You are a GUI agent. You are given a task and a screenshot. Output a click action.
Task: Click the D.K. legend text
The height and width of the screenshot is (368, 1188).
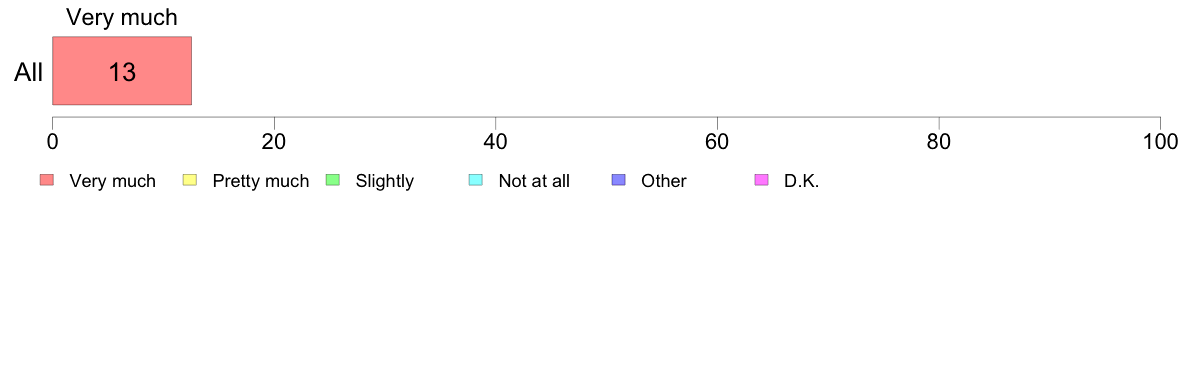point(802,181)
